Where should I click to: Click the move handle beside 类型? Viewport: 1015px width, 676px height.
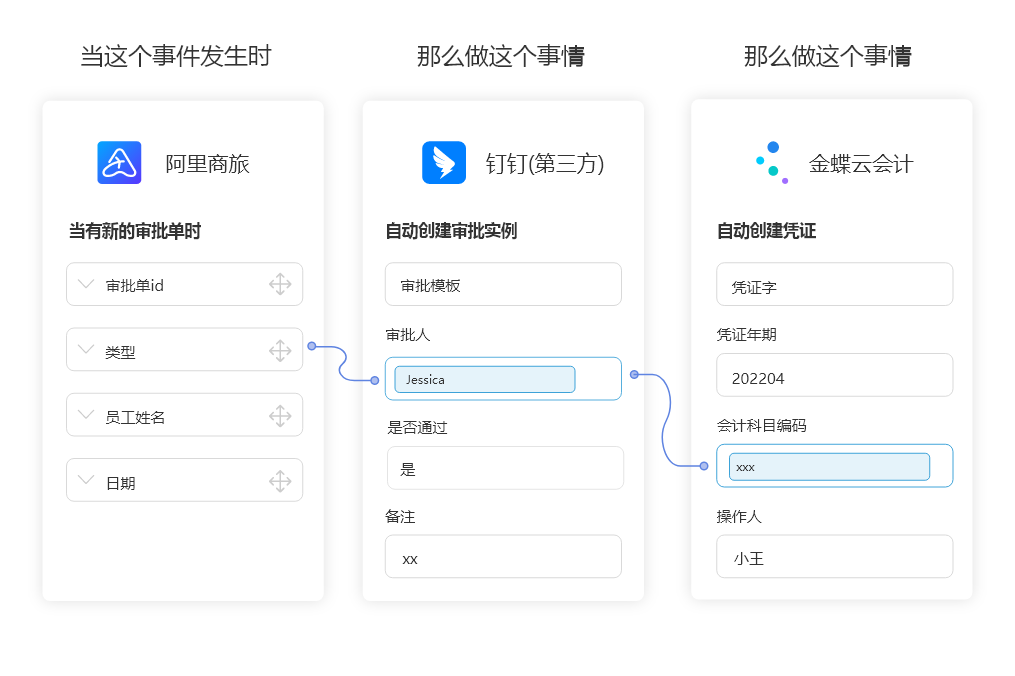click(x=281, y=349)
